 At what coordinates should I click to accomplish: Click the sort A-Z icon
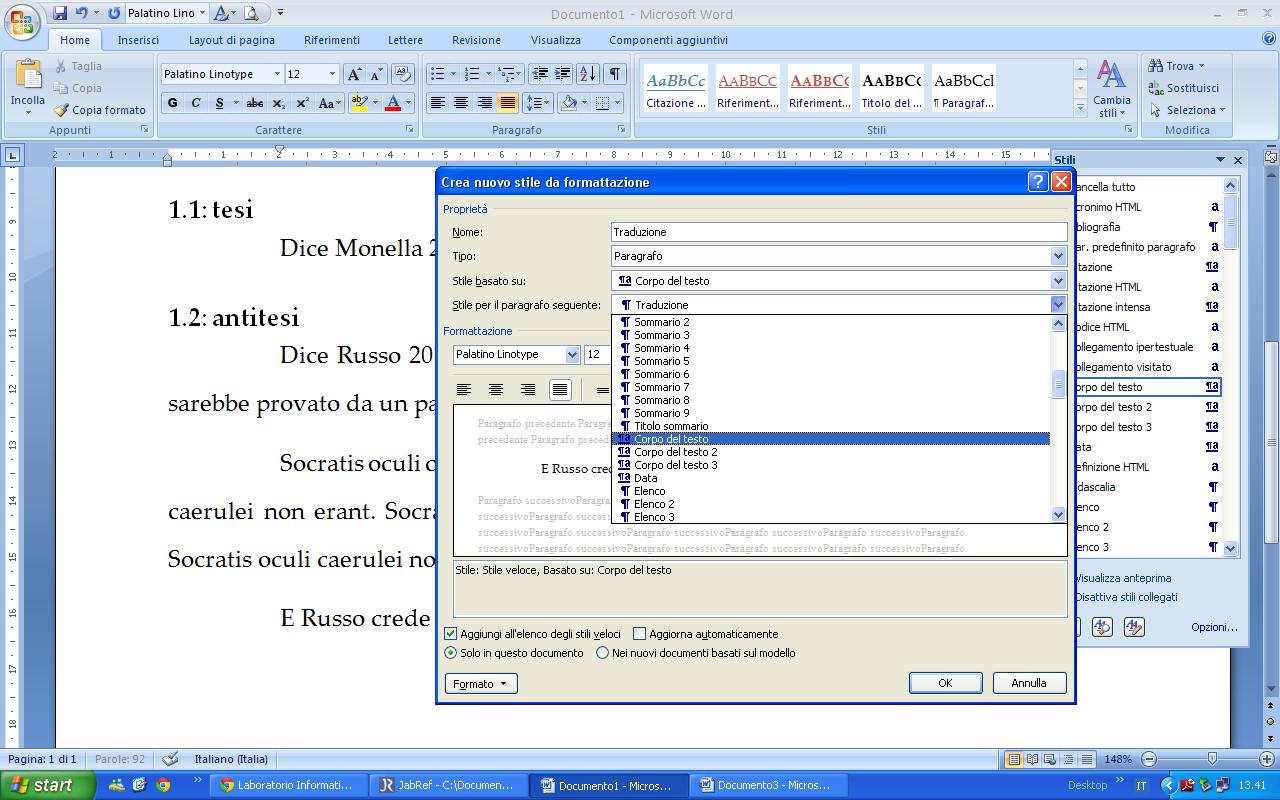(x=588, y=74)
